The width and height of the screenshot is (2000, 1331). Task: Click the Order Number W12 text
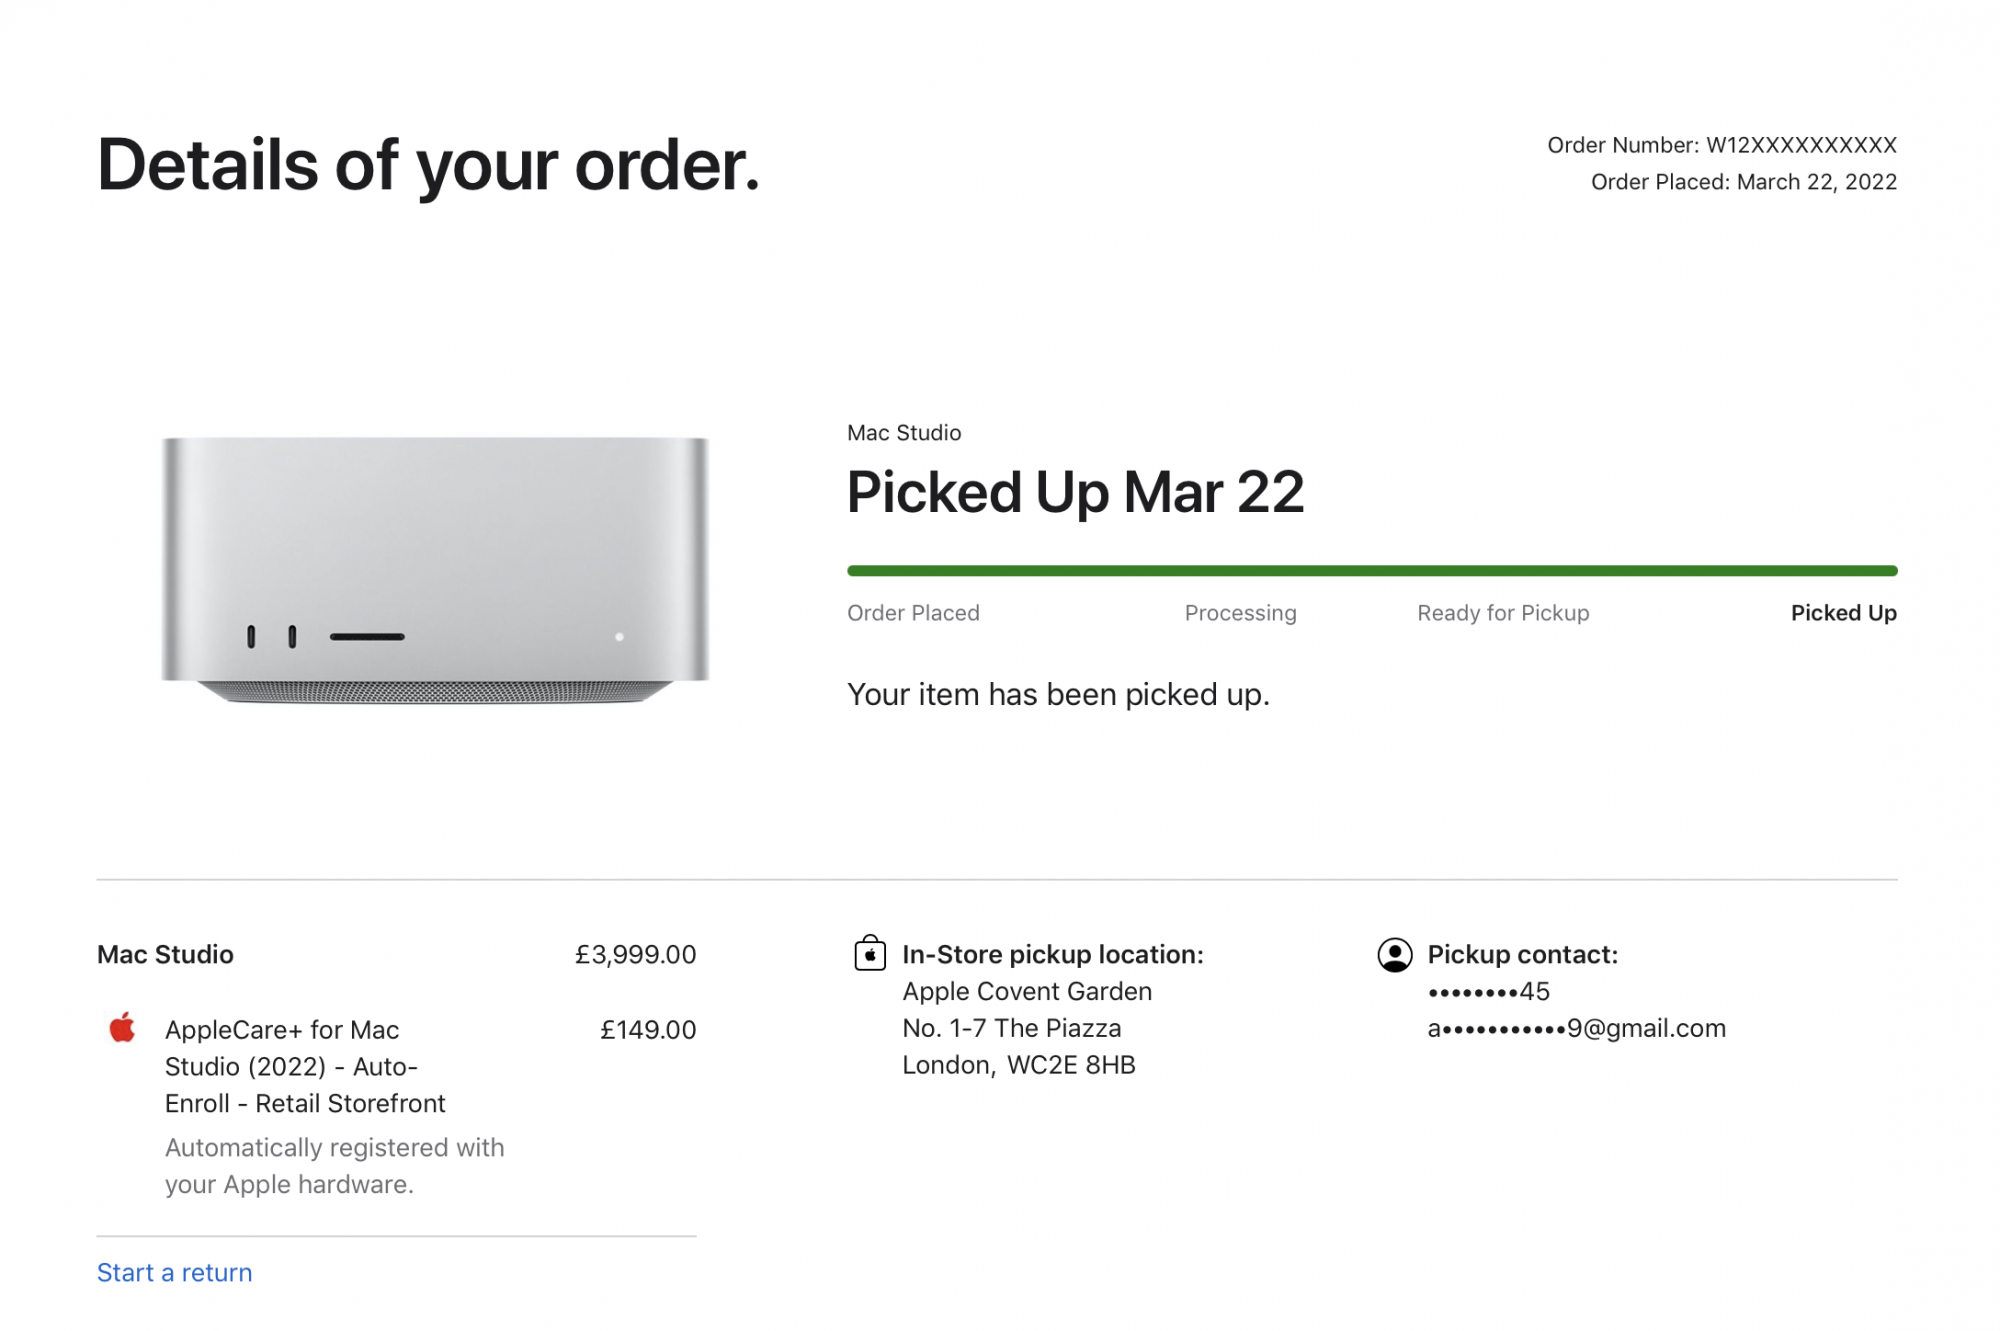tap(1722, 145)
